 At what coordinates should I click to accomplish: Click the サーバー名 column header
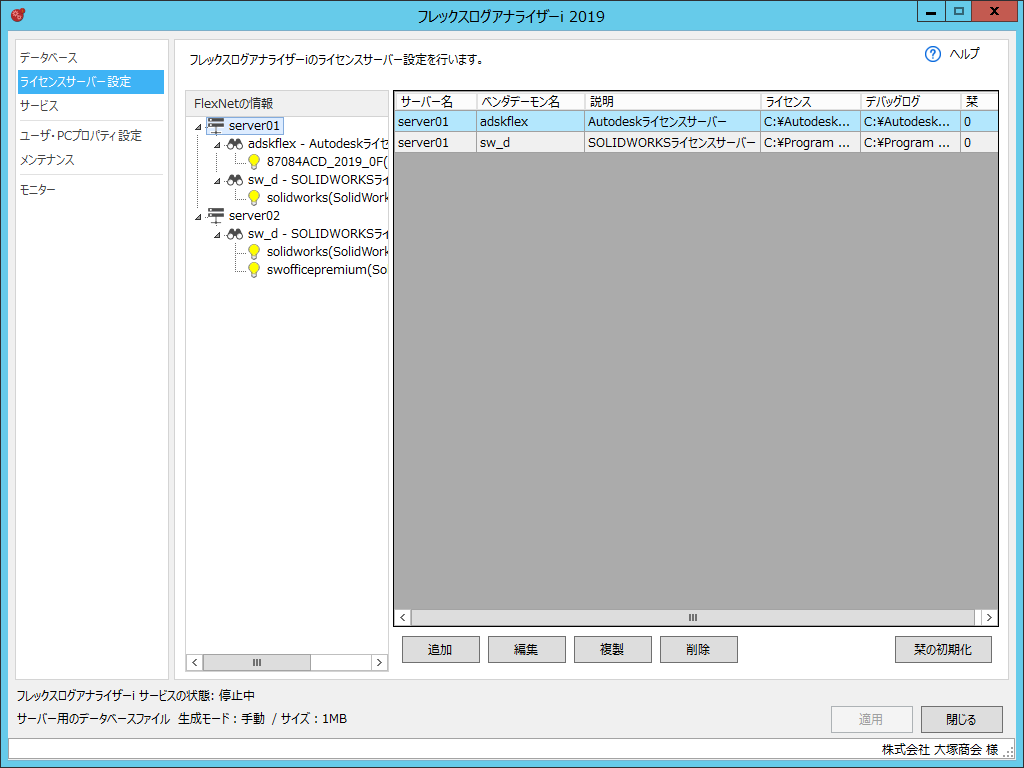click(436, 102)
